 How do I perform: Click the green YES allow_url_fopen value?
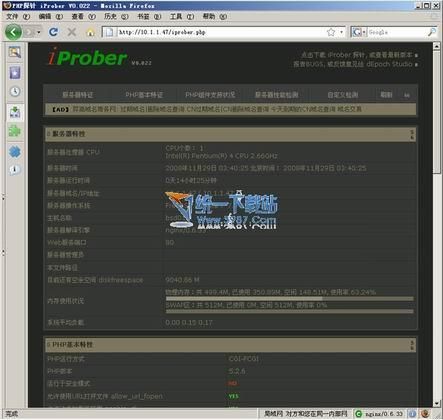coord(234,396)
